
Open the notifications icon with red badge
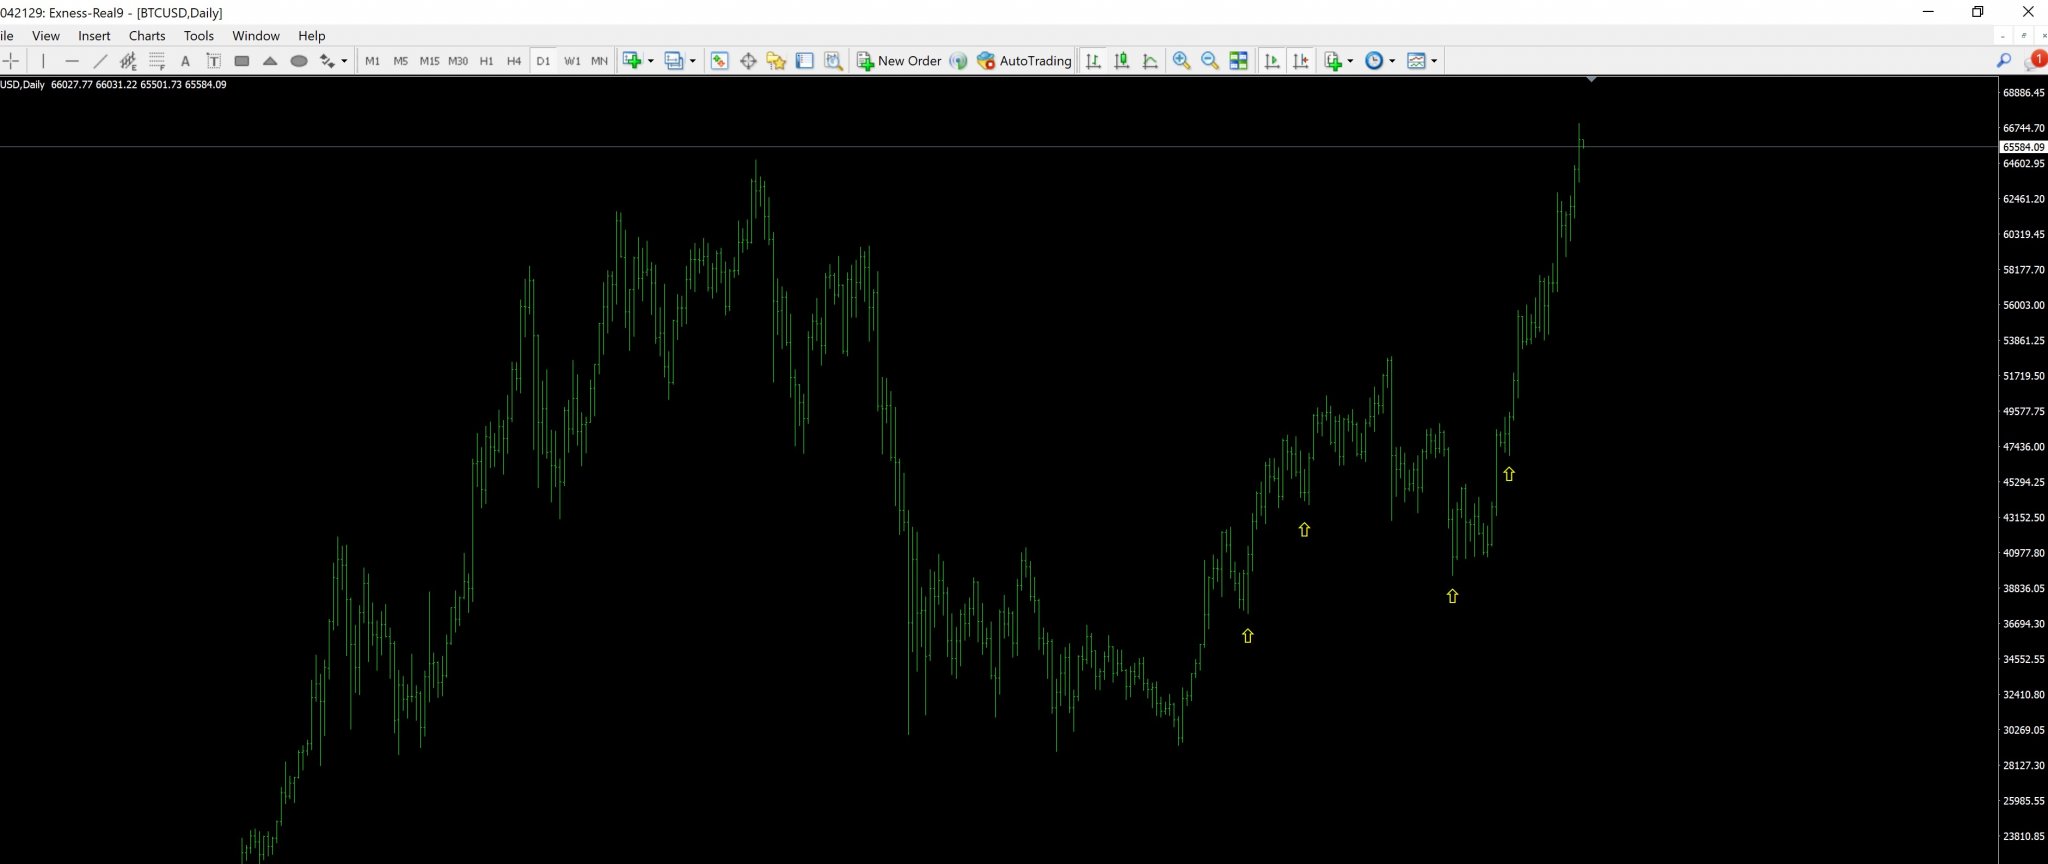2034,61
